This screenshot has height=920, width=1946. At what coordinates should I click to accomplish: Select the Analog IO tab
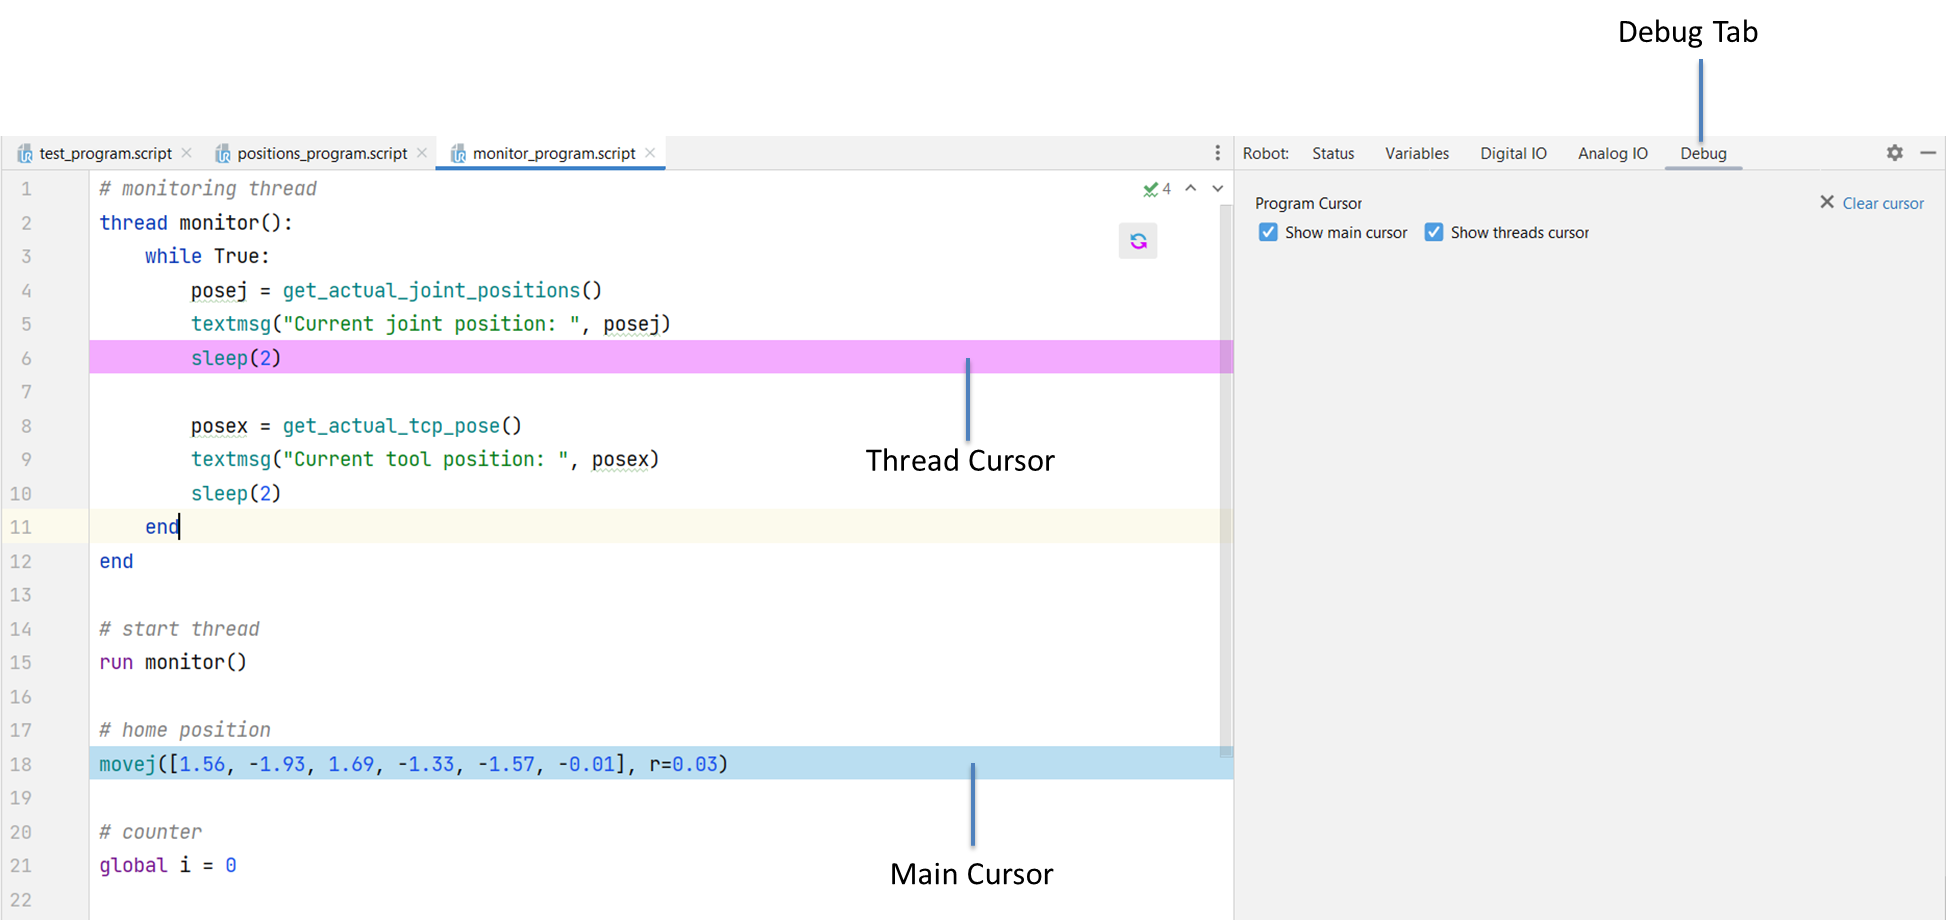pos(1612,153)
